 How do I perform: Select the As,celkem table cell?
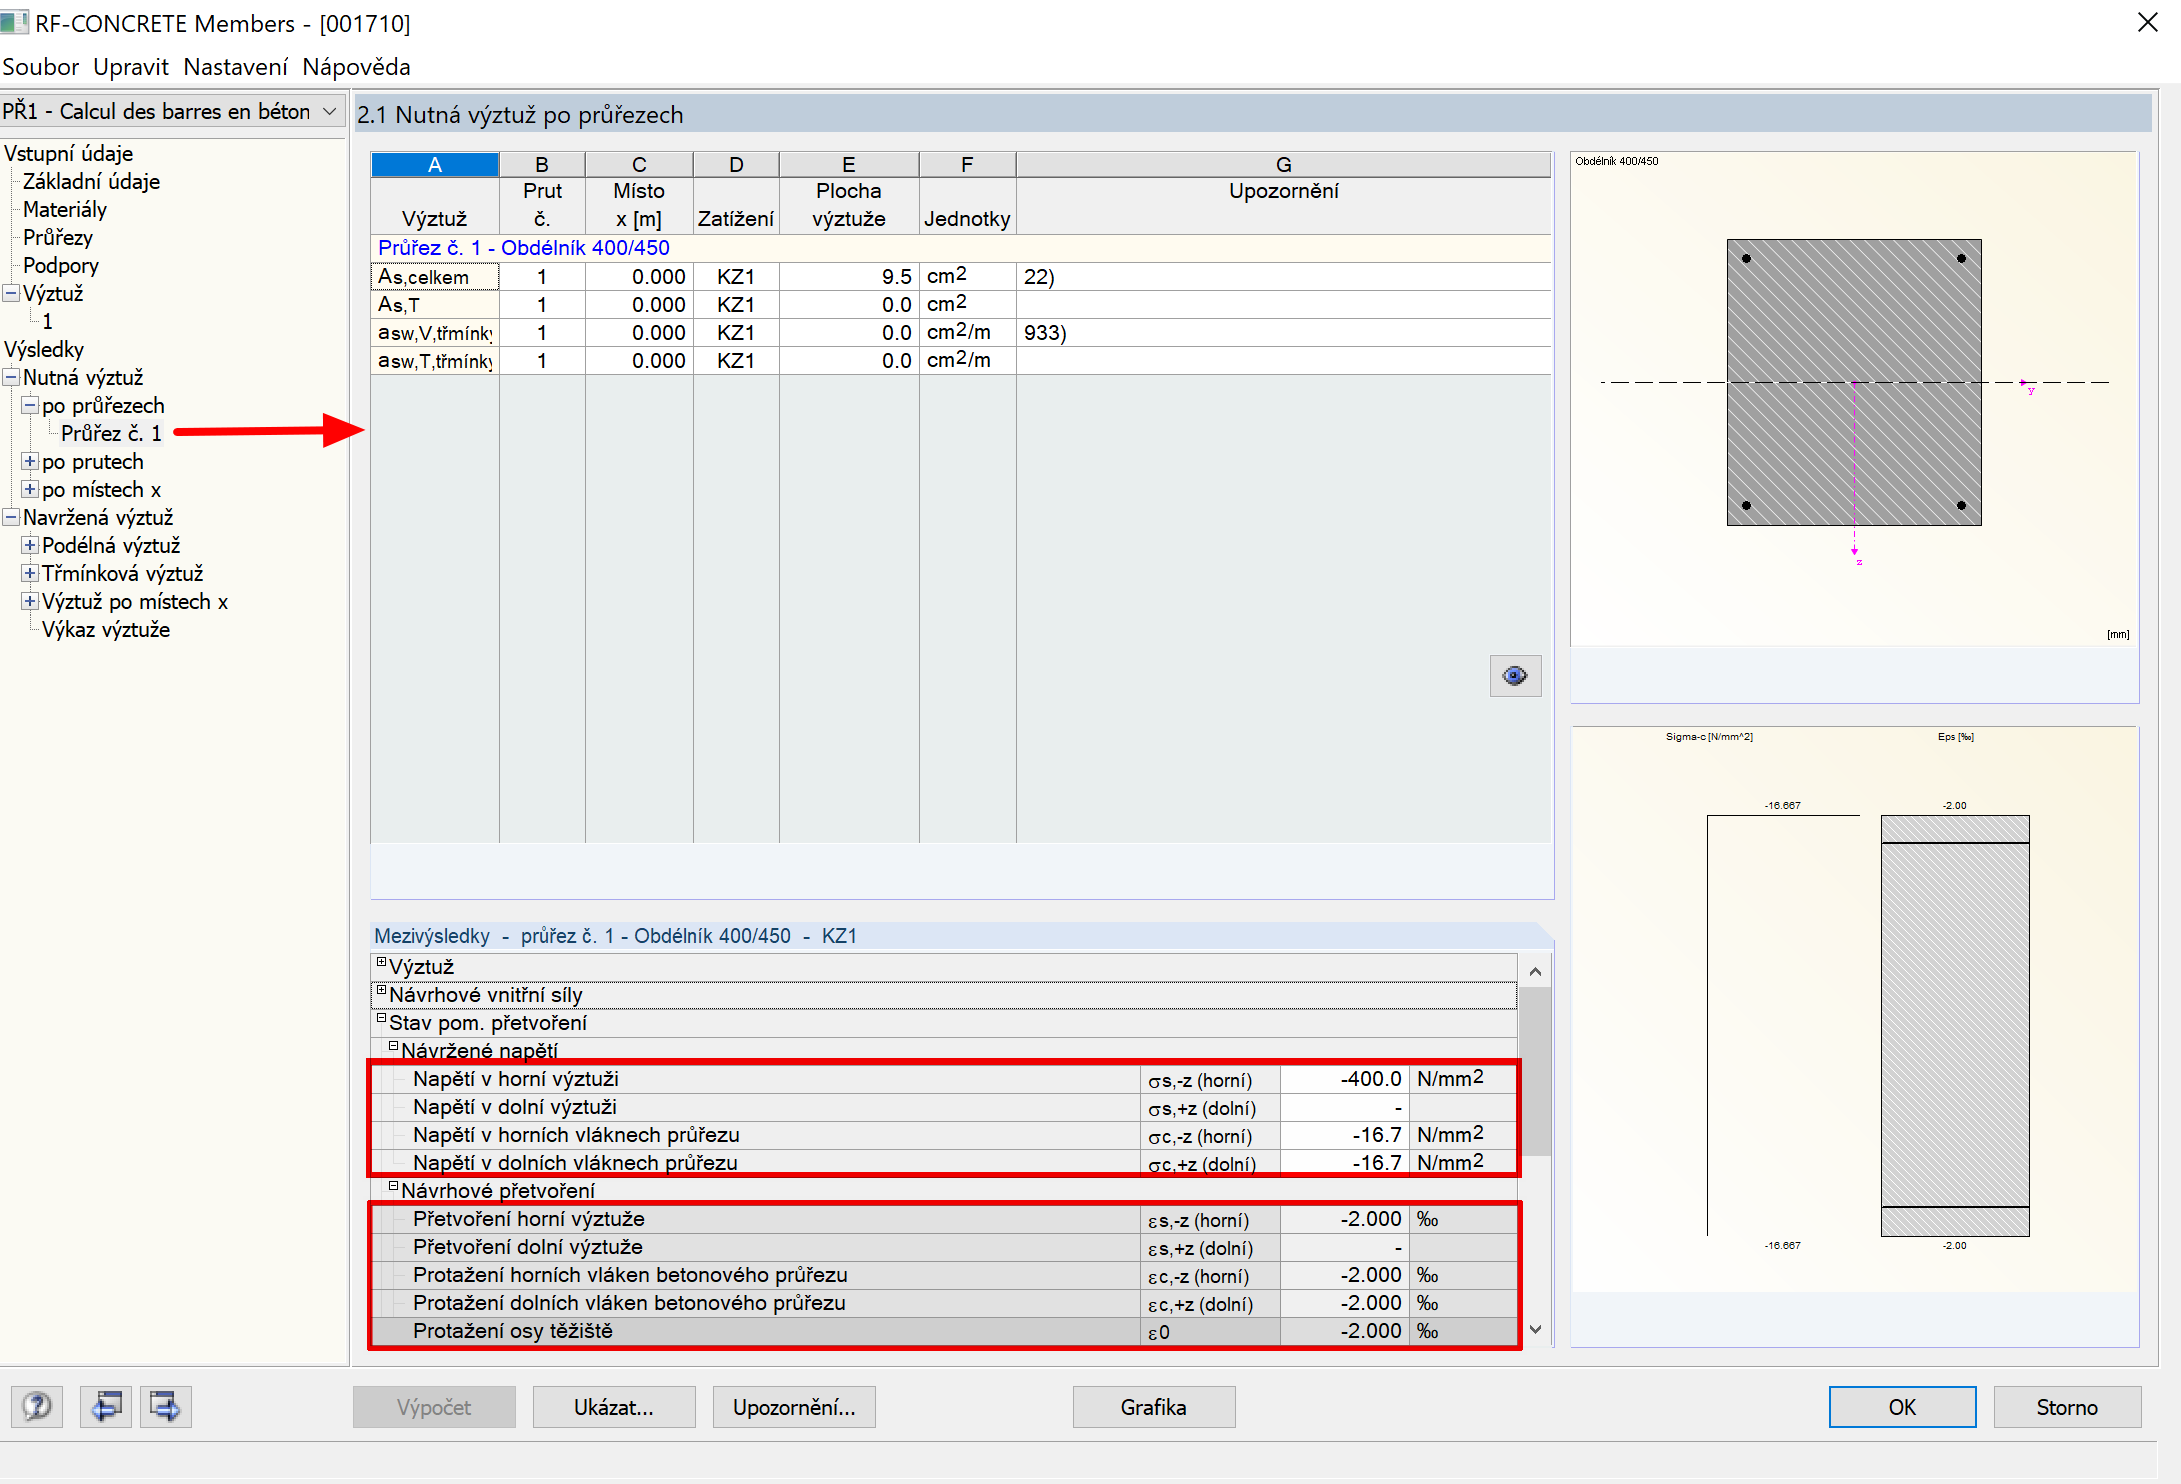tap(434, 277)
